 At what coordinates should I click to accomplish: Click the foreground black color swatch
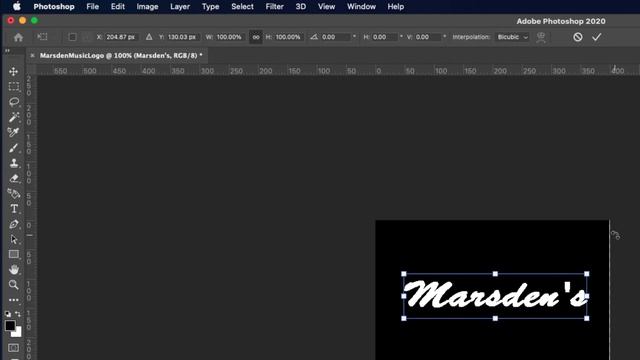[x=10, y=325]
